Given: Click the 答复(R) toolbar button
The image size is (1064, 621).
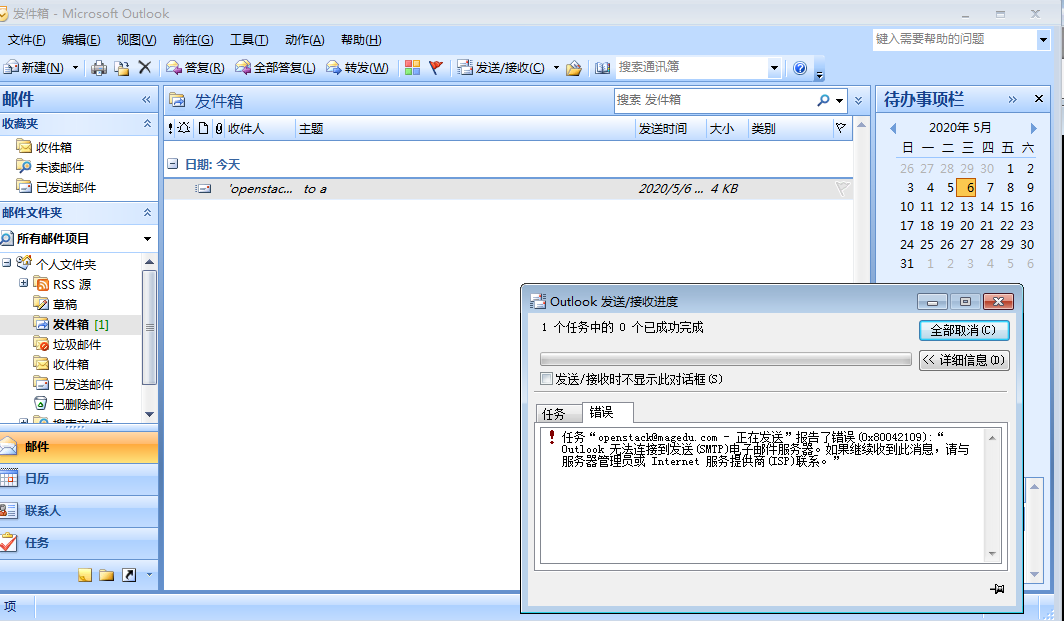Looking at the screenshot, I should tap(195, 68).
